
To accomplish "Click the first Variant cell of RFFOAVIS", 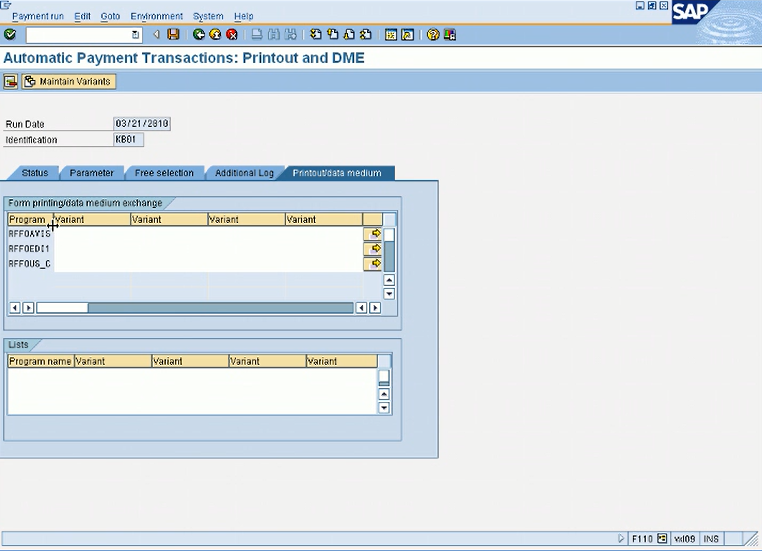I will pos(92,234).
